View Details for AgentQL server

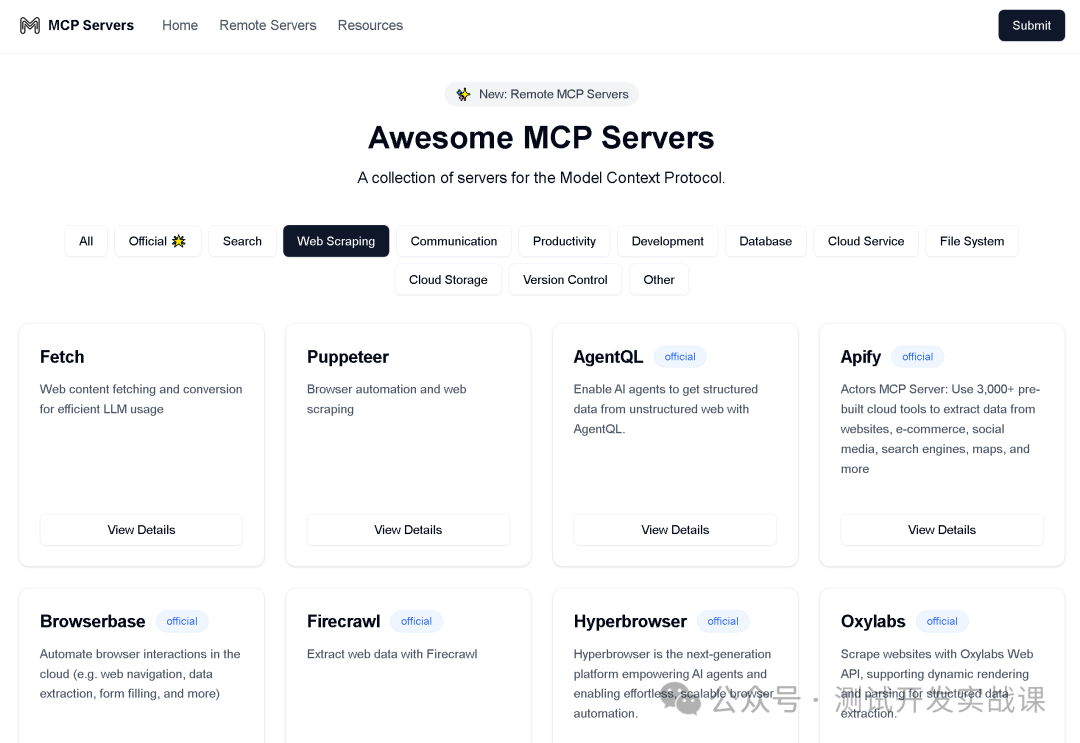(x=675, y=530)
